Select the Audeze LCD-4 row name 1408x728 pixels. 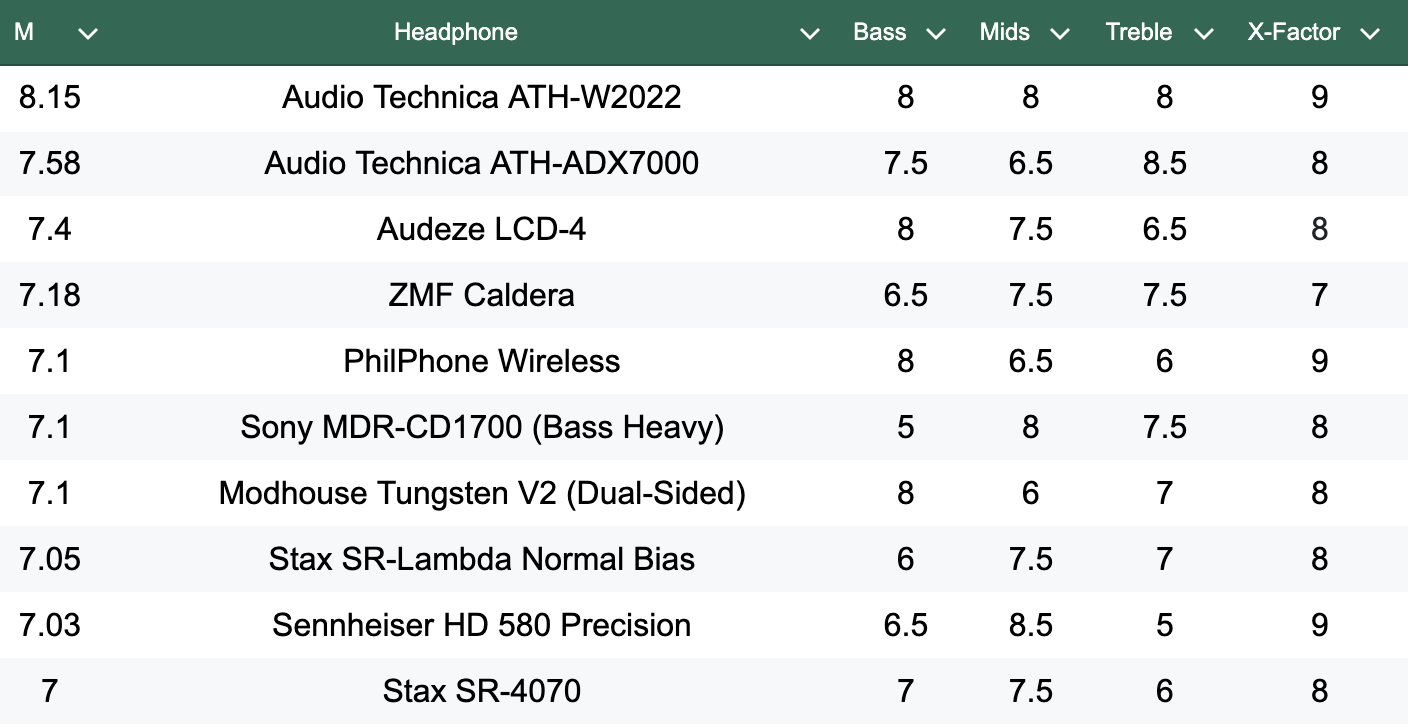[481, 229]
